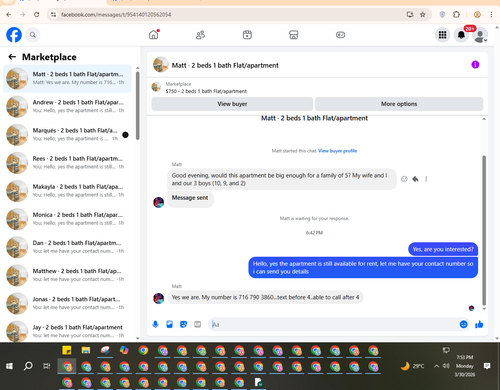Click the back arrow beside Marketplace
Viewport: 500px width, 390px height.
pos(12,57)
